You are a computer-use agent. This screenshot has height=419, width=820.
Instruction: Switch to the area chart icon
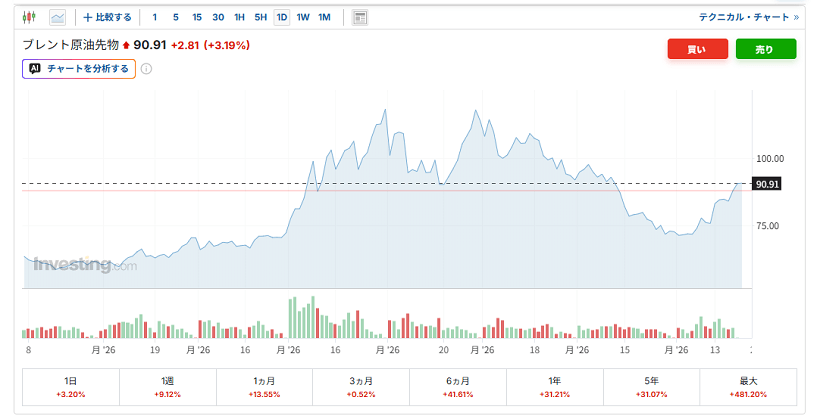58,17
